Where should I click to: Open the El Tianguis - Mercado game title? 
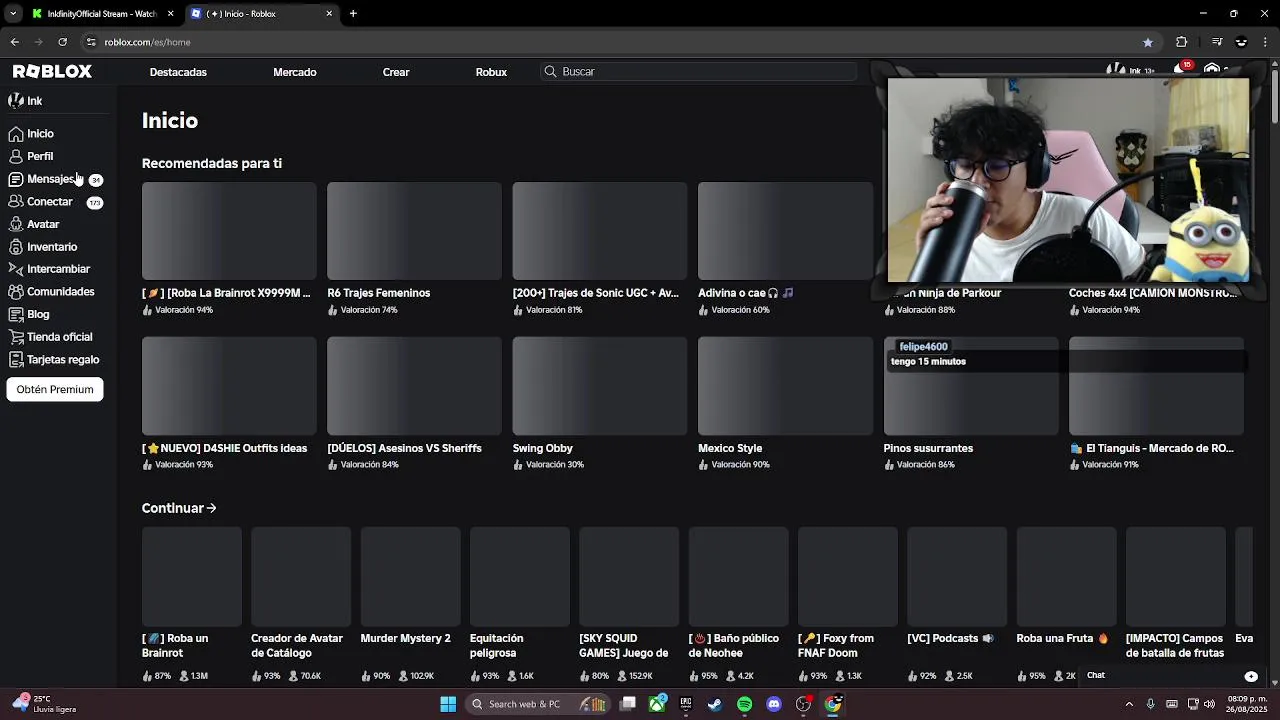coord(1152,448)
